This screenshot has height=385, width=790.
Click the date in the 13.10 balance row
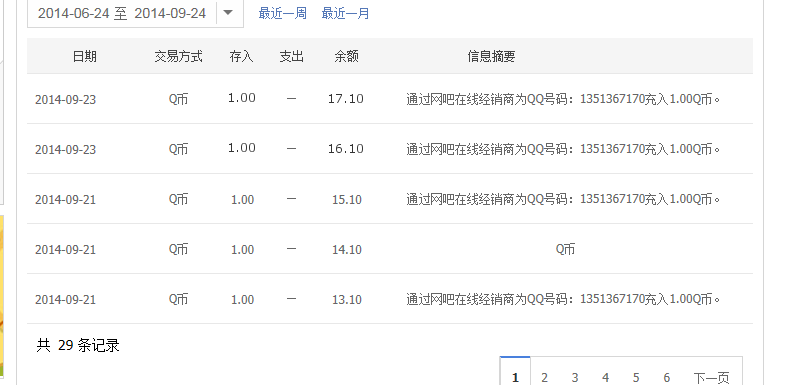click(65, 299)
